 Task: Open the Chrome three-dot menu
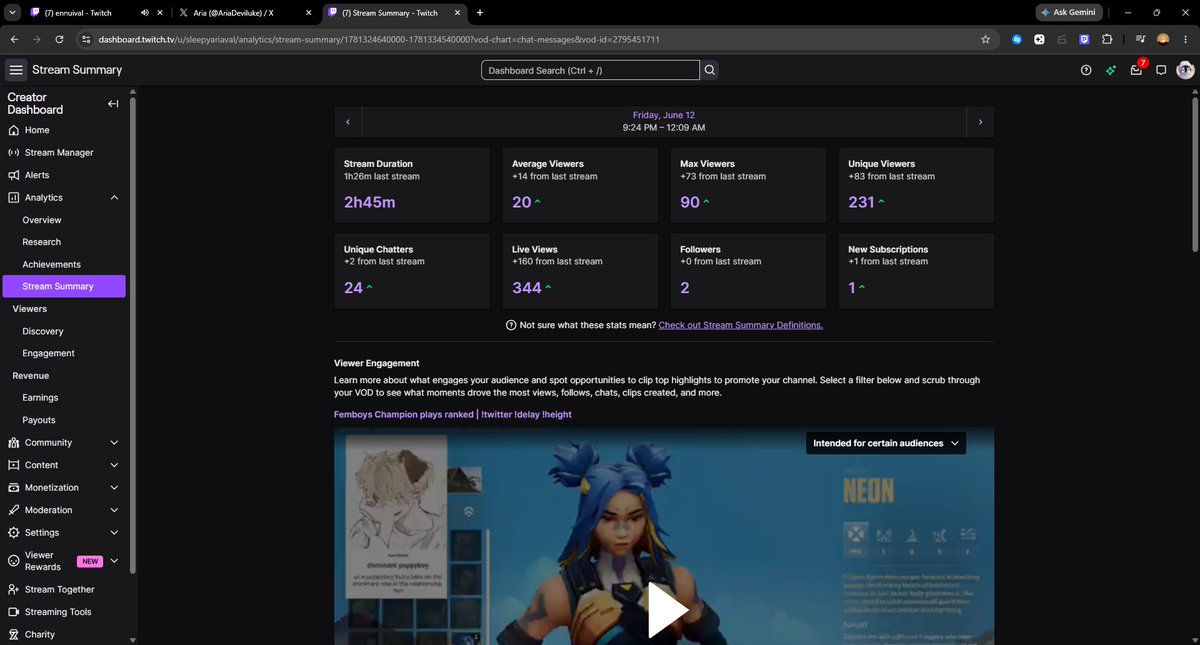pyautogui.click(x=1186, y=39)
